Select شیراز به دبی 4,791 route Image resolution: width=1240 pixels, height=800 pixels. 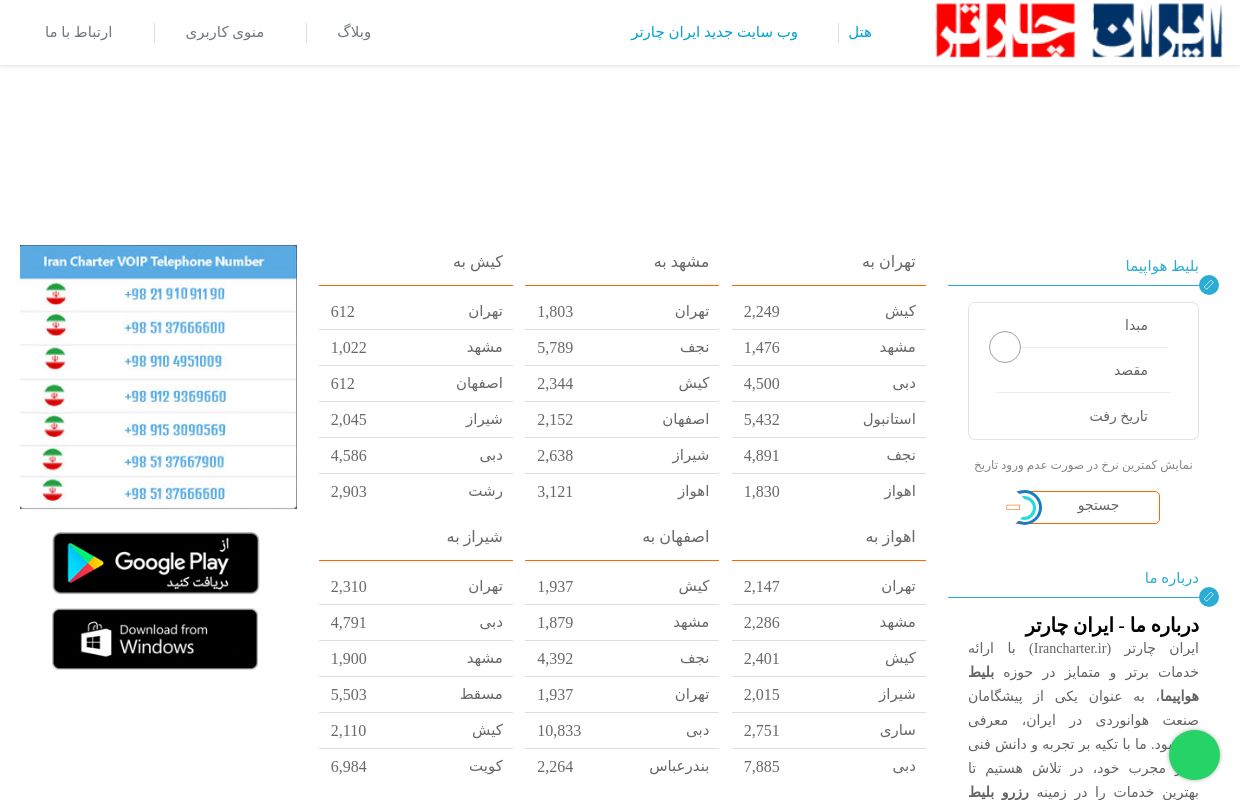(416, 623)
